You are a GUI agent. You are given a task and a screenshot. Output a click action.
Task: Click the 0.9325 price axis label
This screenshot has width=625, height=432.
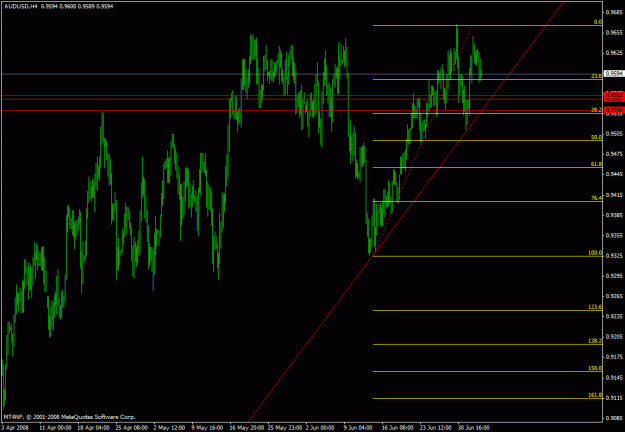[x=614, y=255]
